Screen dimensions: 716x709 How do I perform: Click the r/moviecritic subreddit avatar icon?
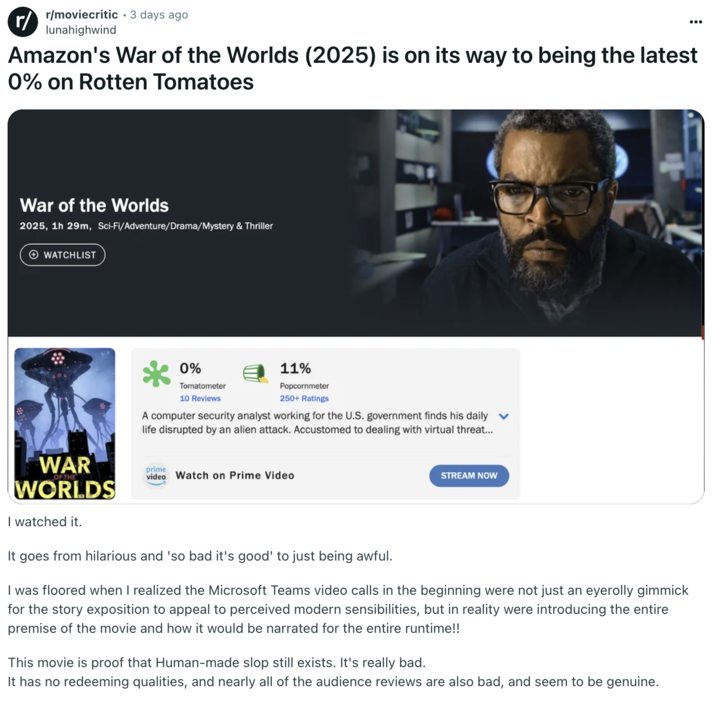pos(22,22)
